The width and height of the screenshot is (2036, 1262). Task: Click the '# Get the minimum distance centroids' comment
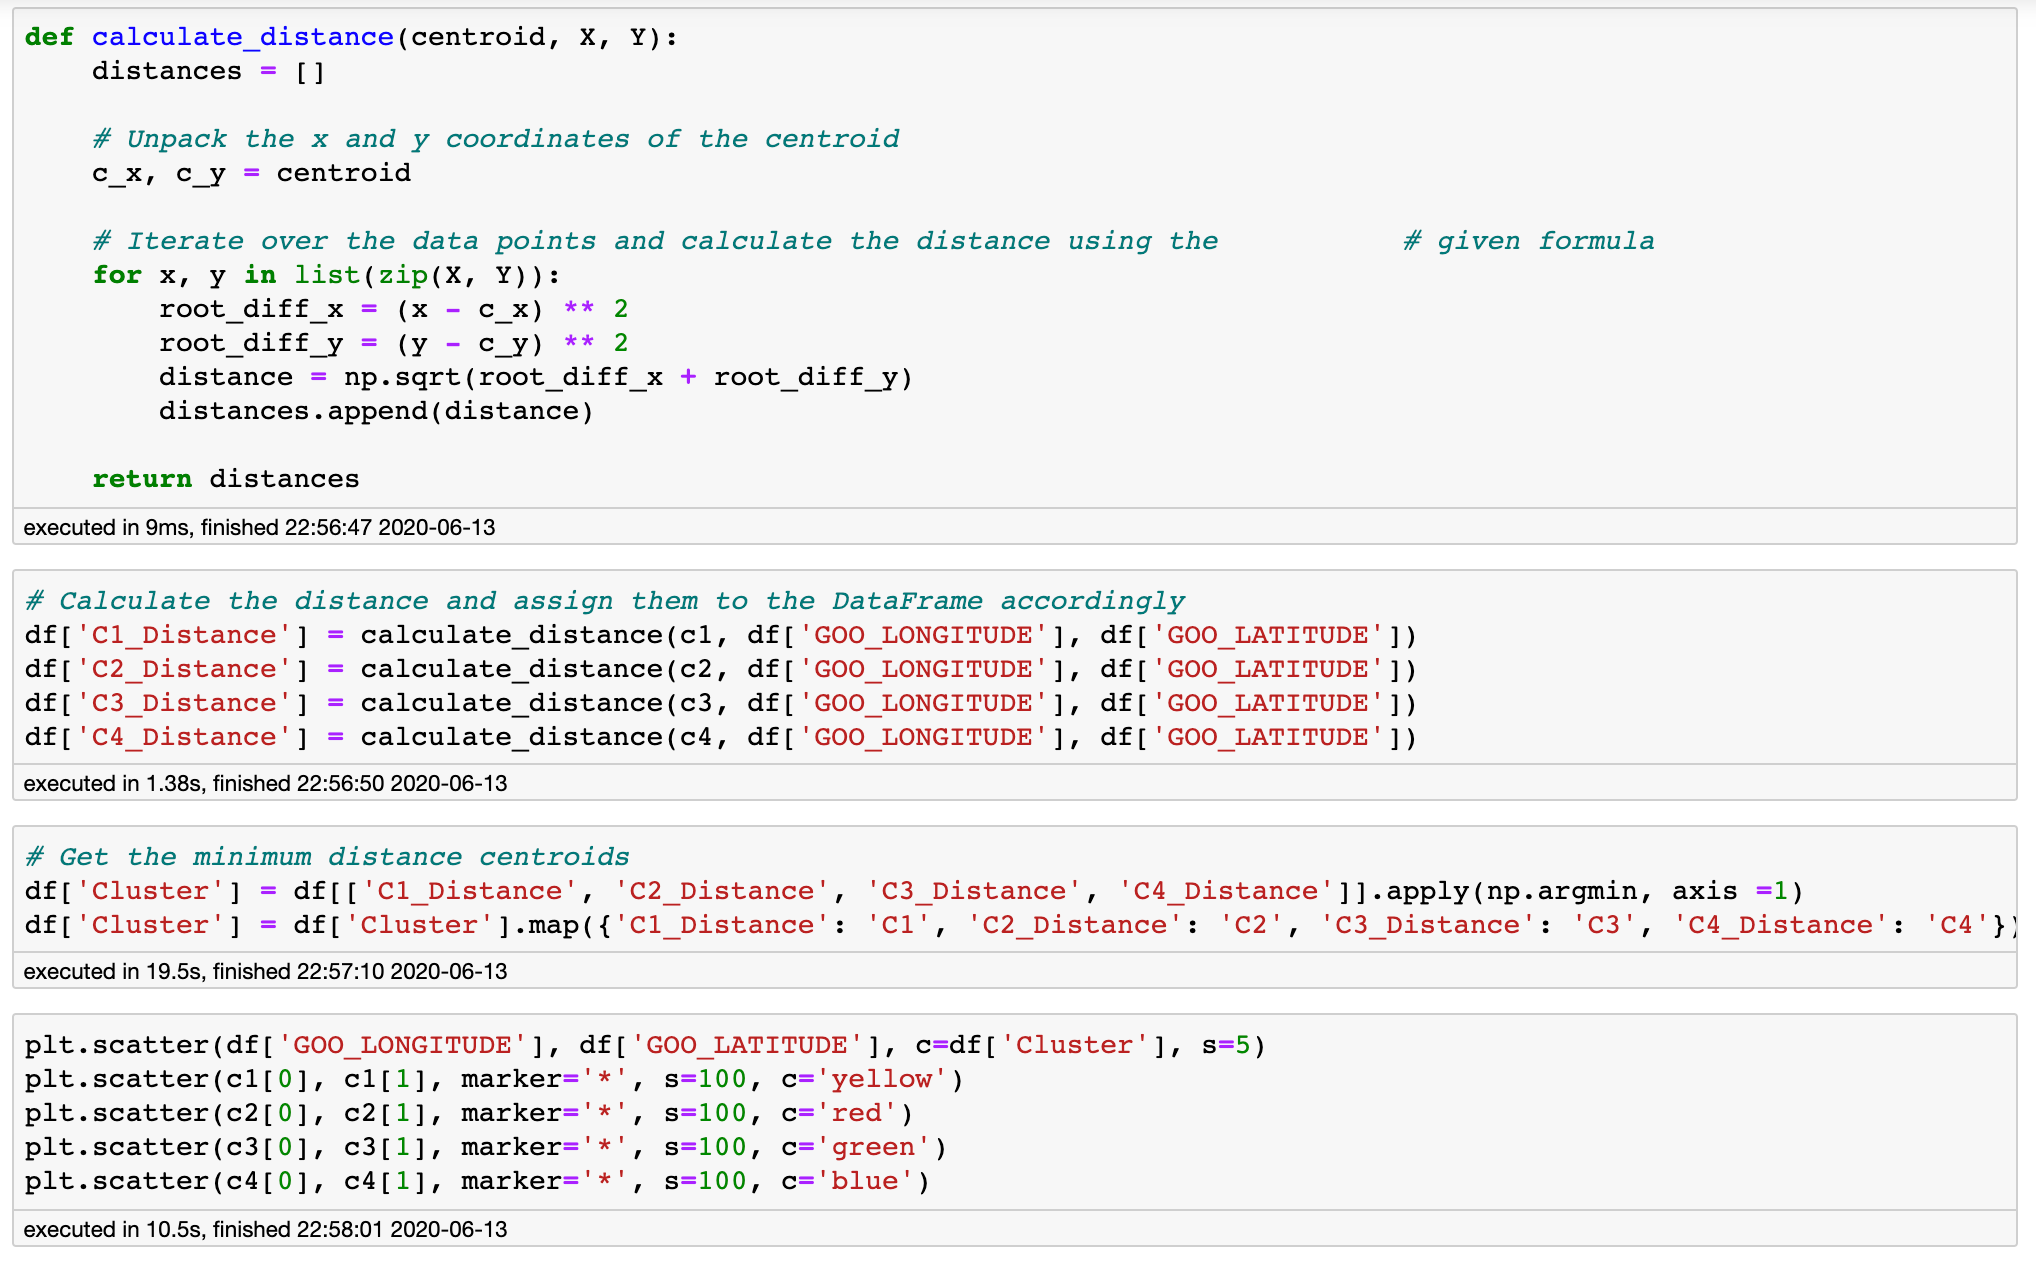pyautogui.click(x=328, y=857)
